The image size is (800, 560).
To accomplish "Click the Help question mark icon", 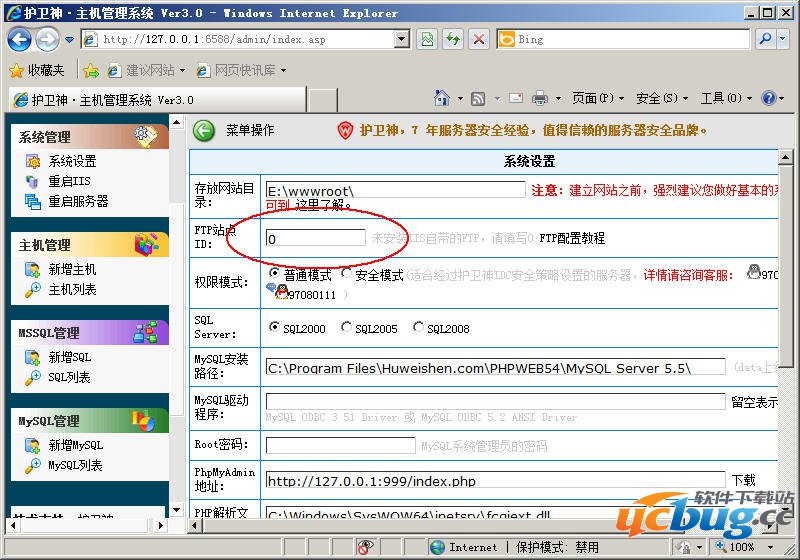I will pyautogui.click(x=768, y=98).
